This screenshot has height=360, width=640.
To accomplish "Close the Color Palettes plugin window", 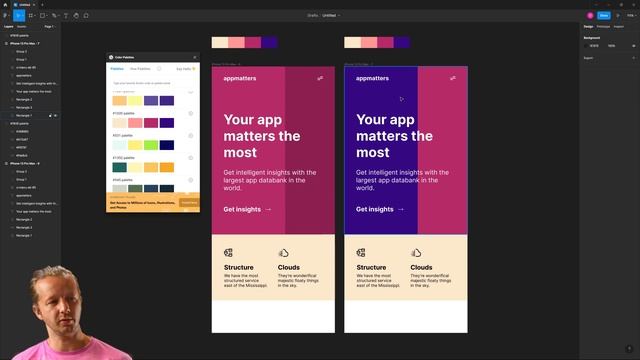I will point(195,58).
